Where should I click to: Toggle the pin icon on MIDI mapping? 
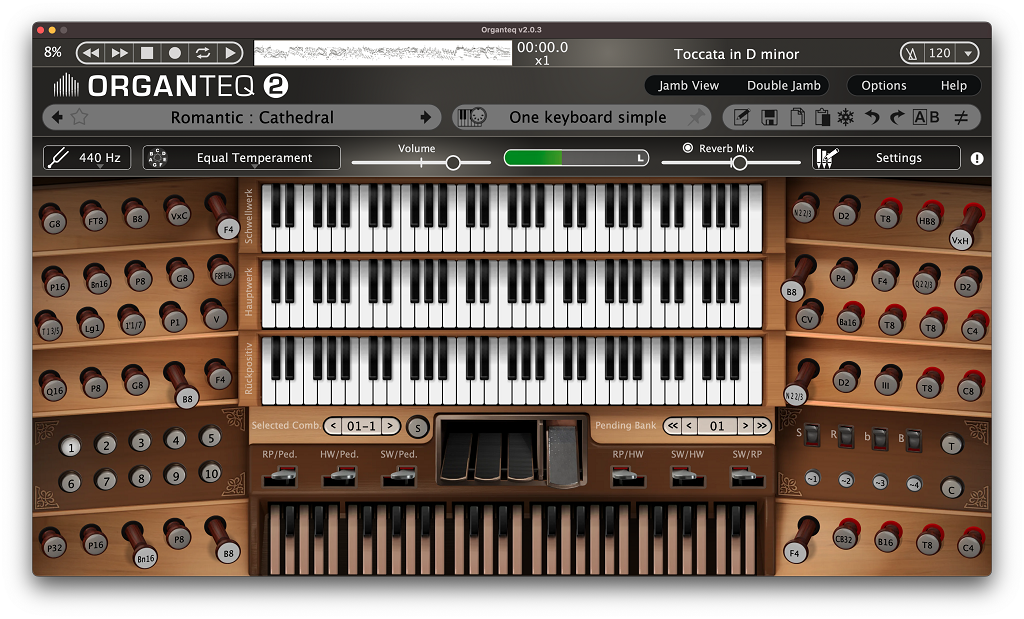point(696,118)
